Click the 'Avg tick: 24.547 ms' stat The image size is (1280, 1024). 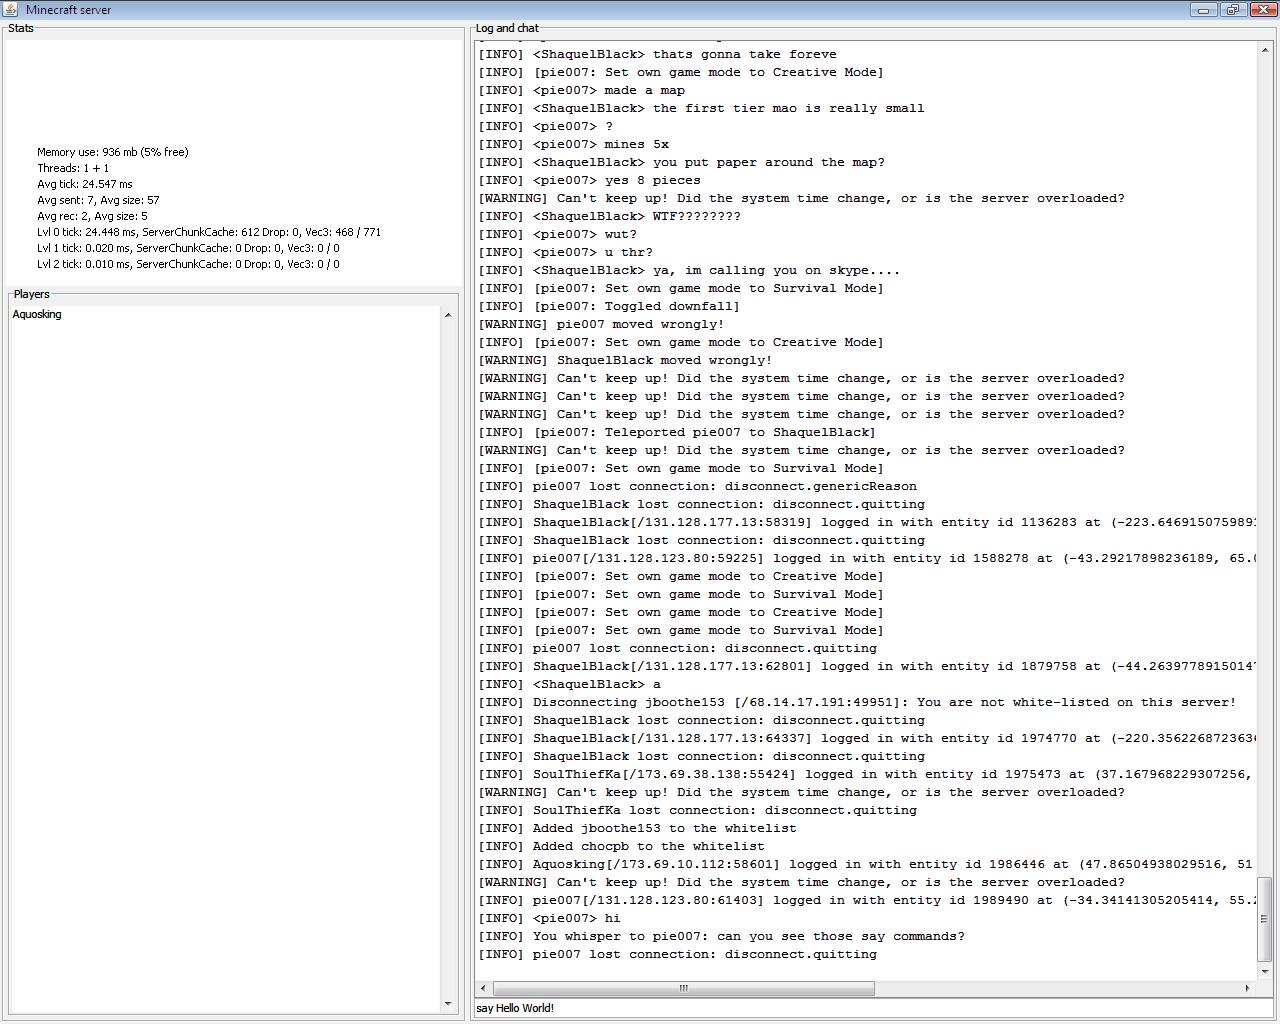pyautogui.click(x=85, y=184)
